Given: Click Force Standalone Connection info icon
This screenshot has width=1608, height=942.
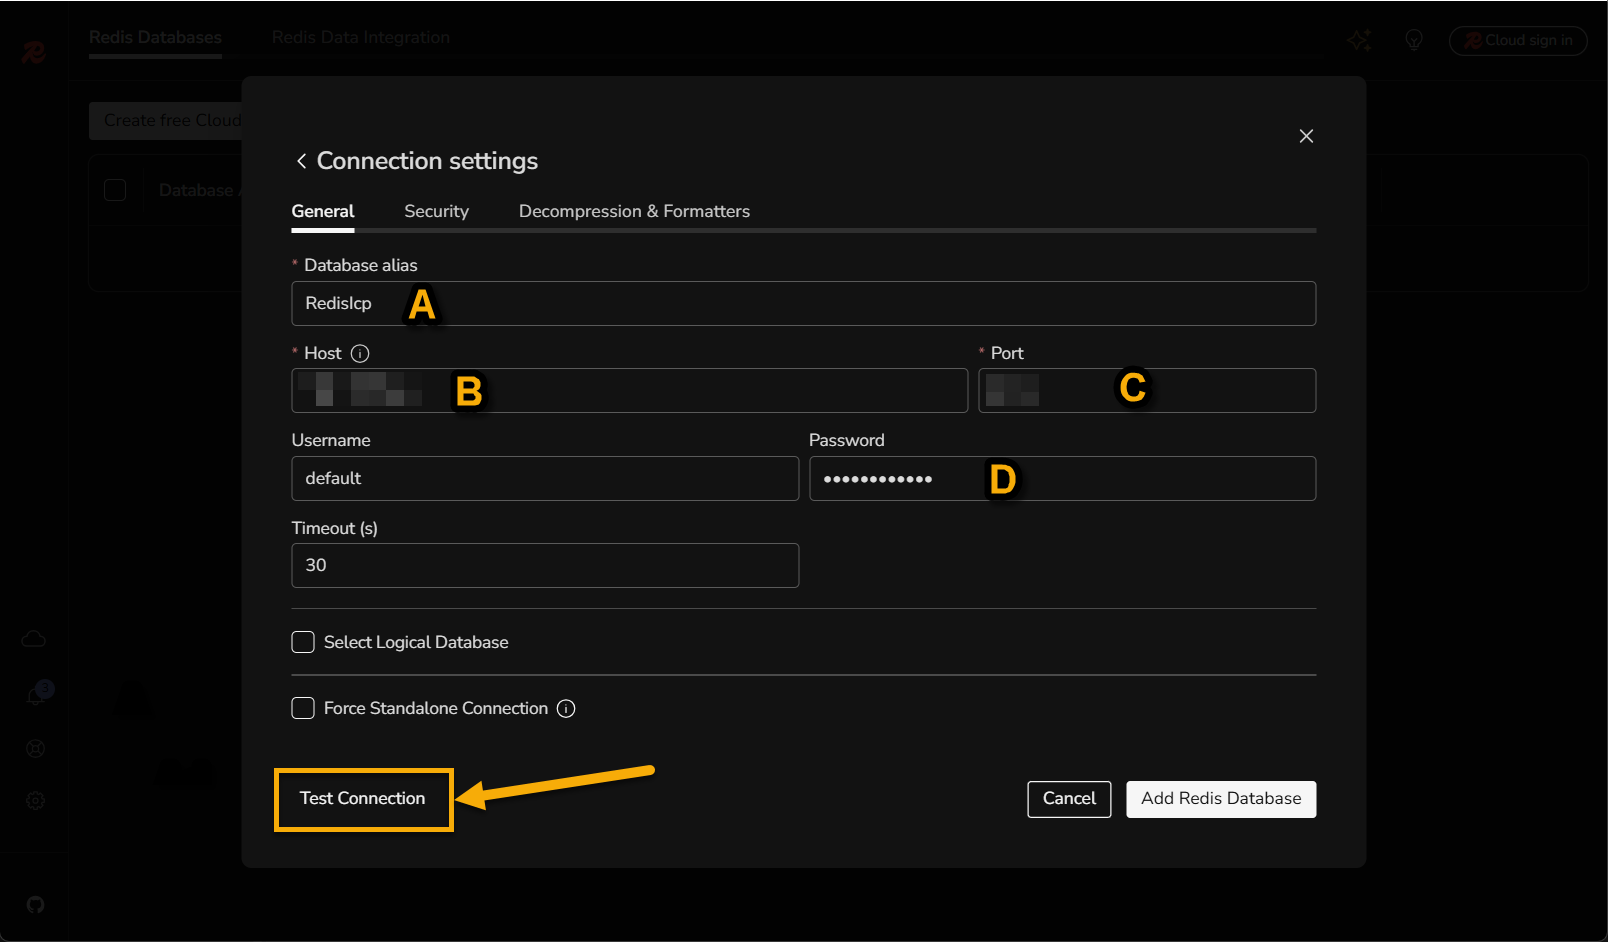Looking at the screenshot, I should click(566, 708).
